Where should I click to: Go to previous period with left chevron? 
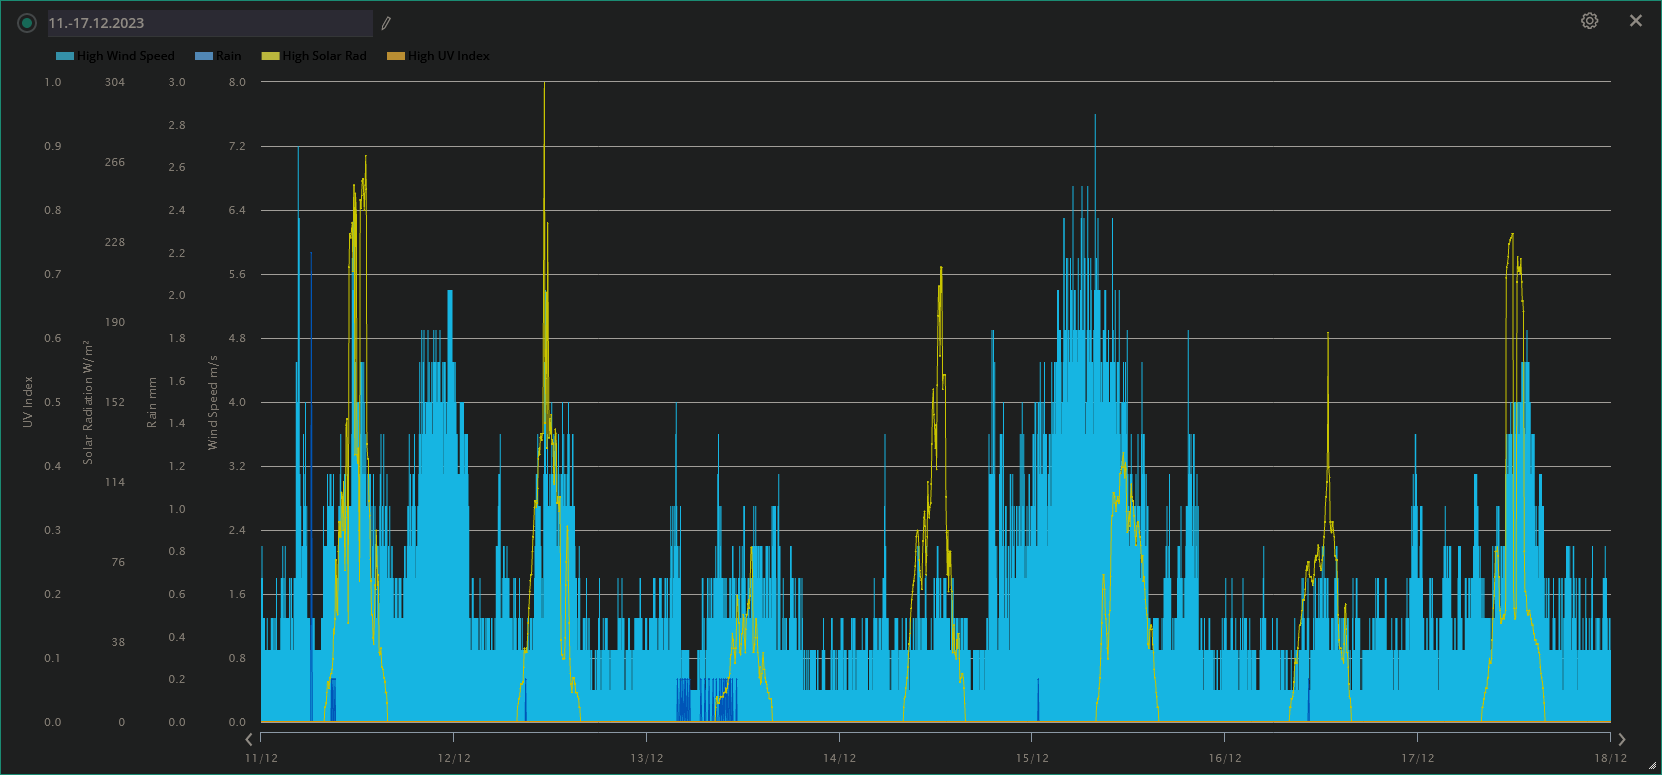pos(249,739)
